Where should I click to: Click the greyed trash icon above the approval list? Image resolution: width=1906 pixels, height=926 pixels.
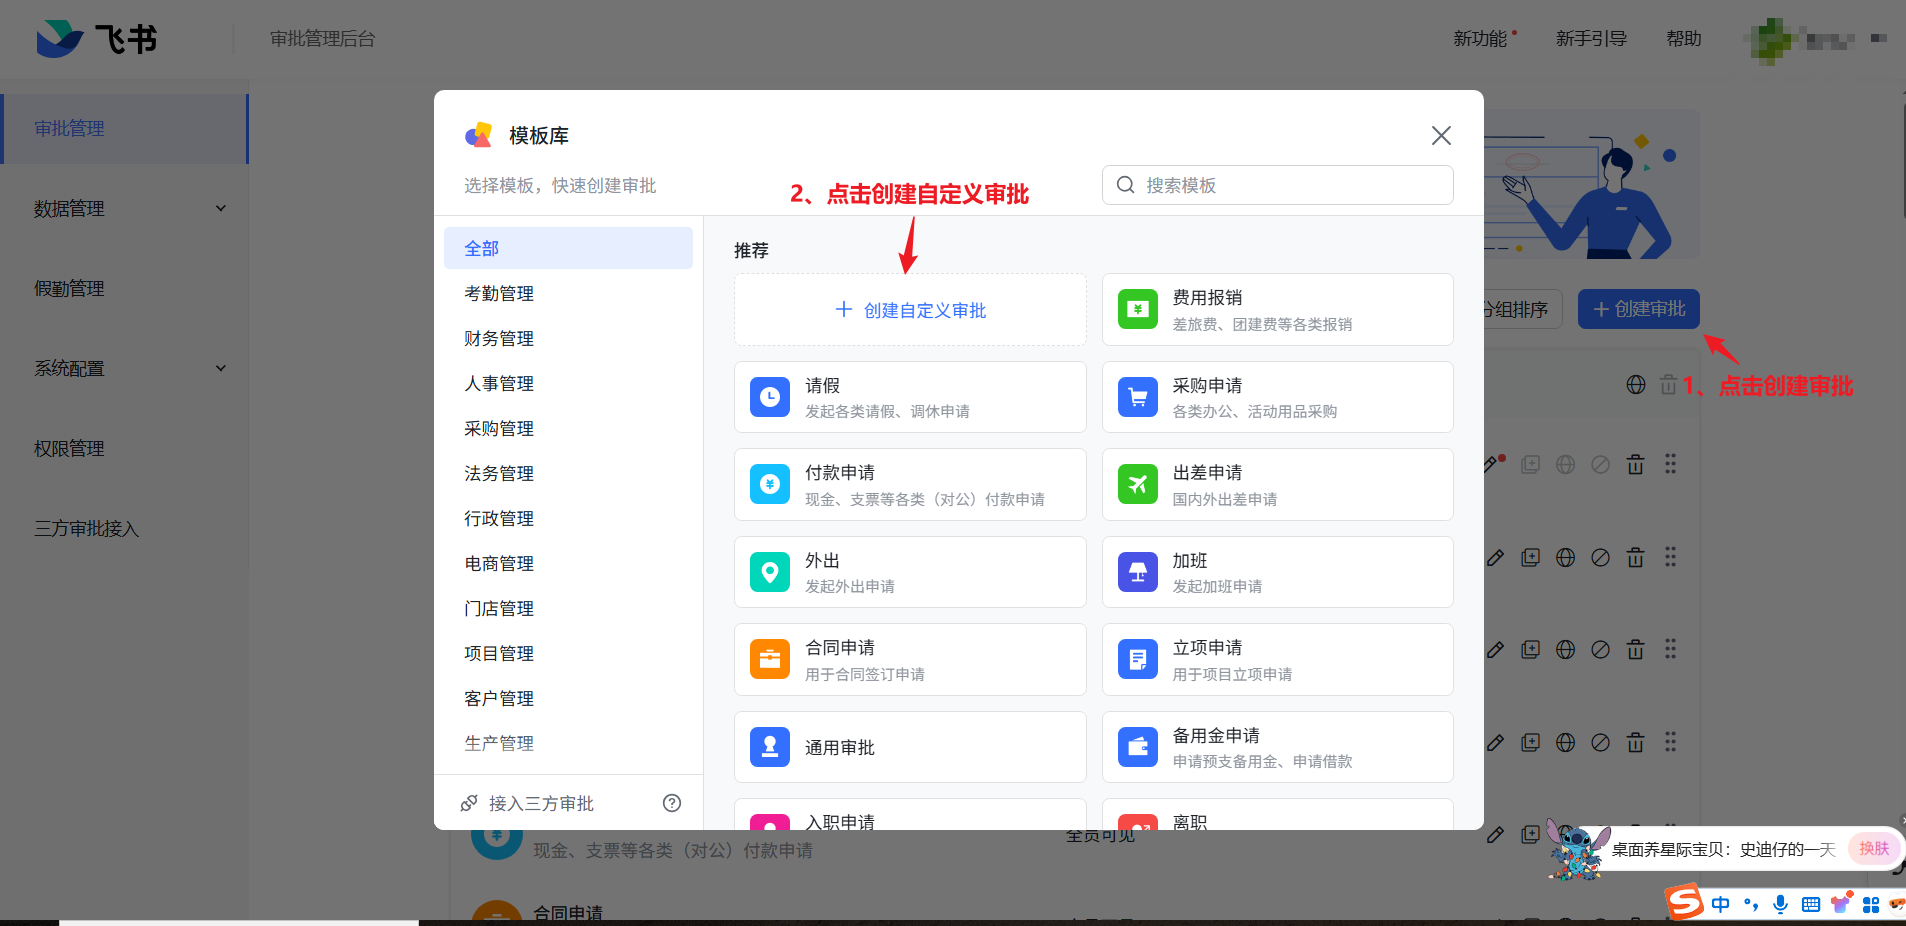tap(1668, 385)
